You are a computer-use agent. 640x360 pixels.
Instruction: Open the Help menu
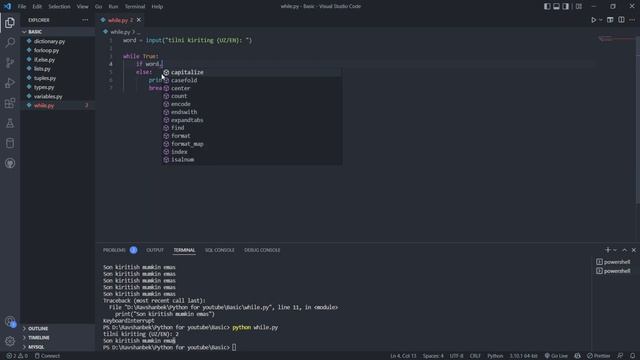pyautogui.click(x=157, y=7)
